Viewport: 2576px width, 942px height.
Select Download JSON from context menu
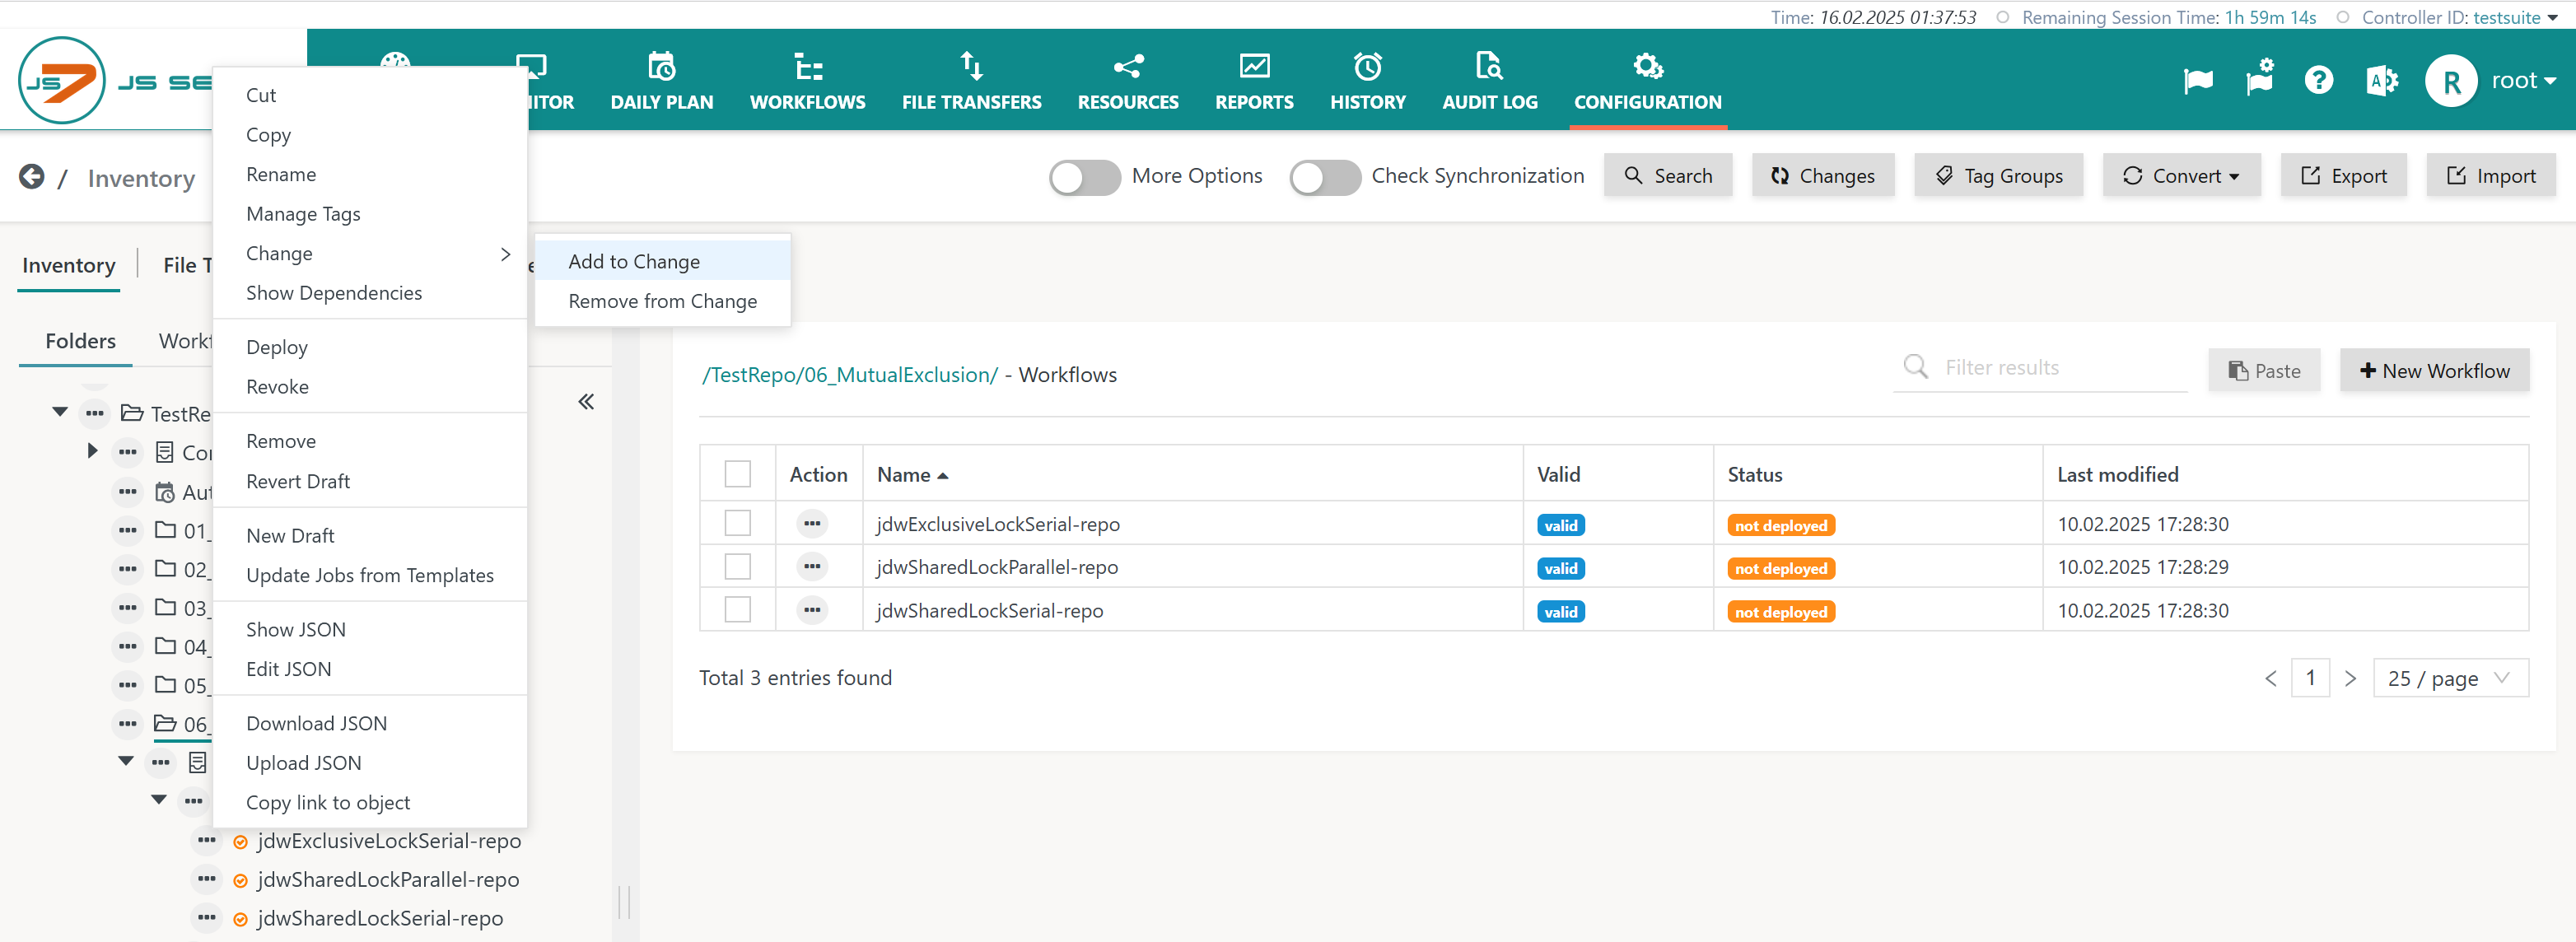click(x=370, y=723)
